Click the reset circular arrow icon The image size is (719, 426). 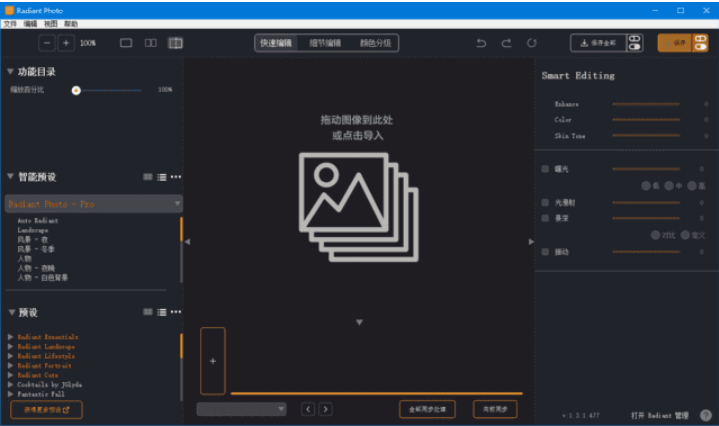pos(532,43)
